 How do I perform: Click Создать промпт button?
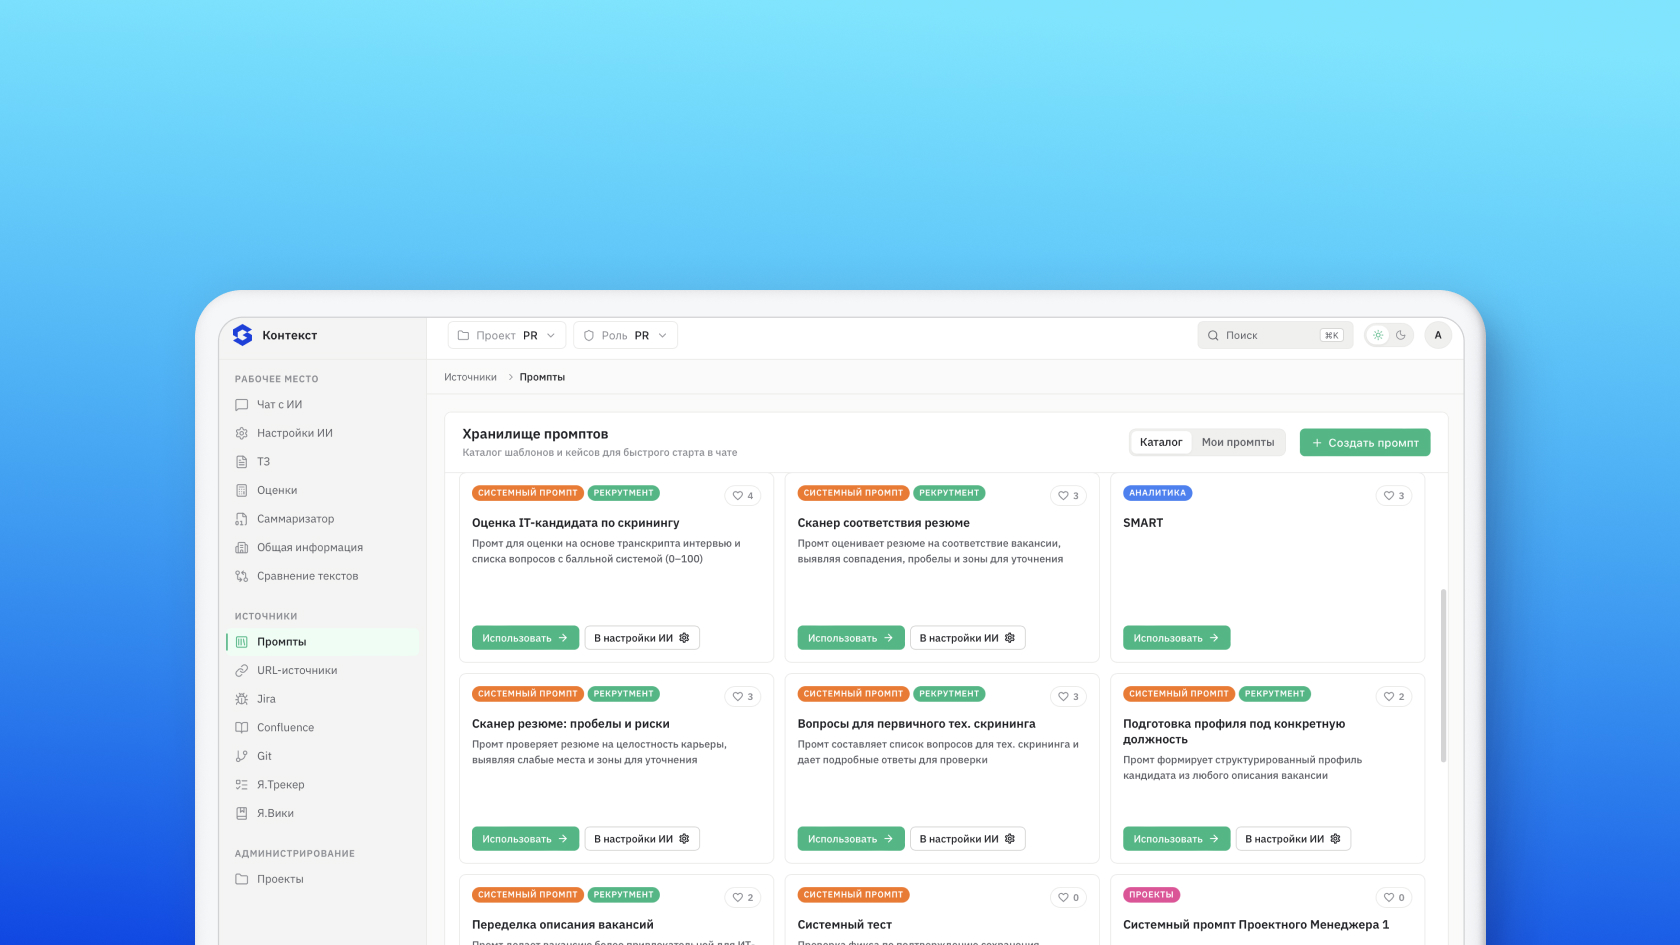point(1365,442)
